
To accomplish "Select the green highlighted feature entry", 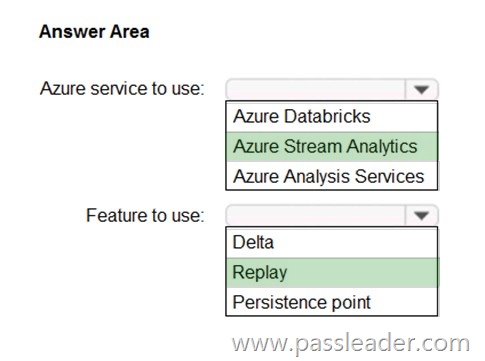I will pyautogui.click(x=332, y=272).
